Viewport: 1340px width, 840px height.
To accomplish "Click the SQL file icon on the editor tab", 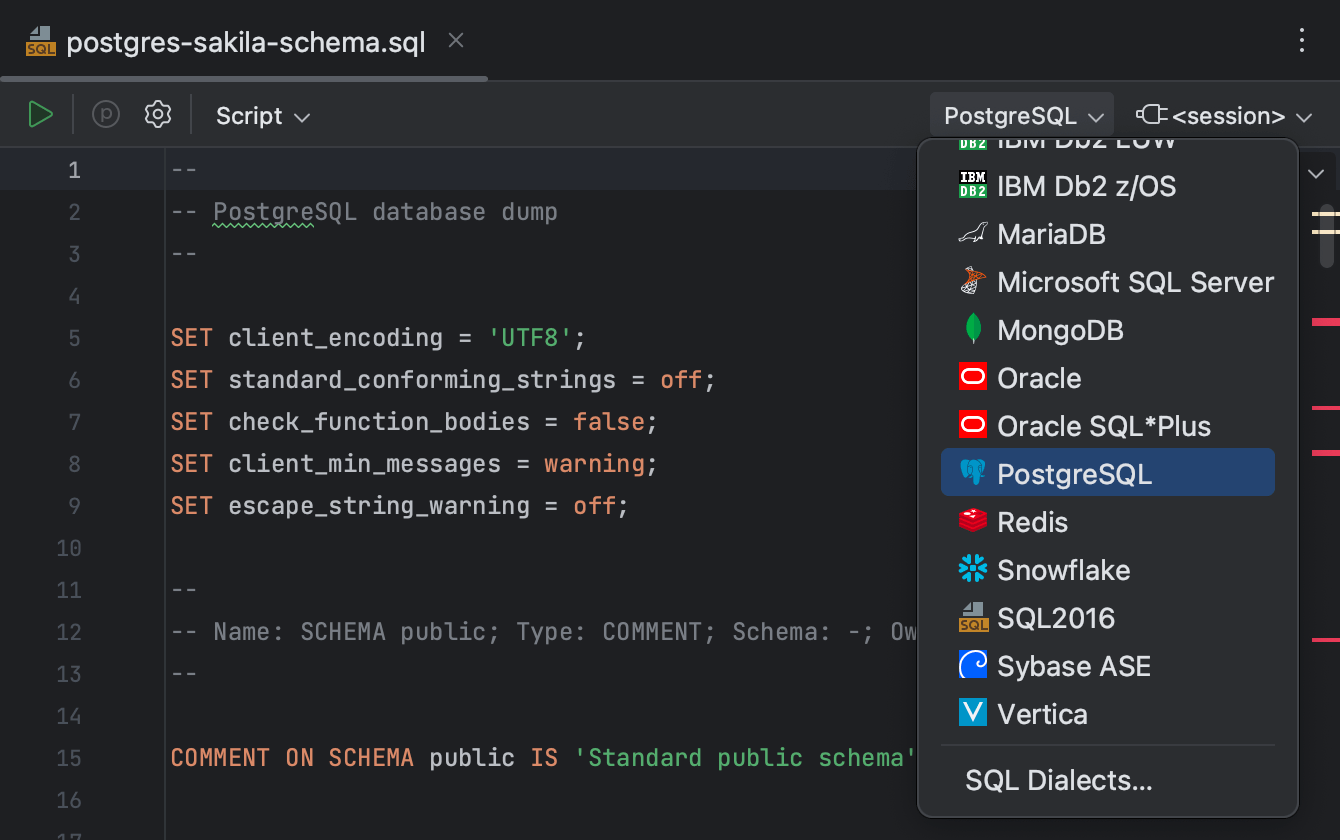I will [40, 41].
